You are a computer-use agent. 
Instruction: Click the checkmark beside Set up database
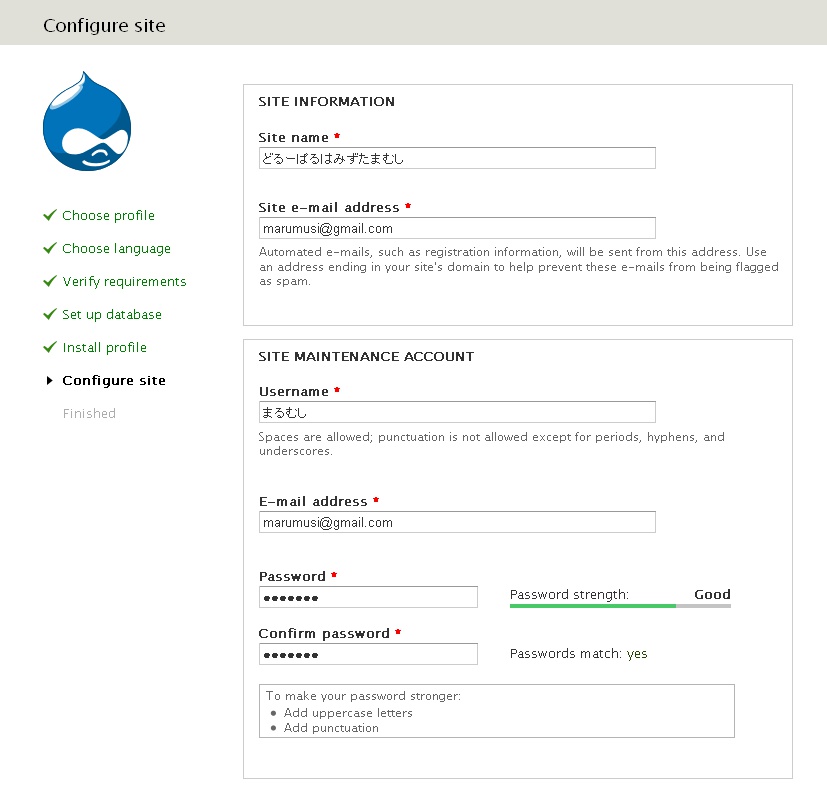(x=49, y=314)
